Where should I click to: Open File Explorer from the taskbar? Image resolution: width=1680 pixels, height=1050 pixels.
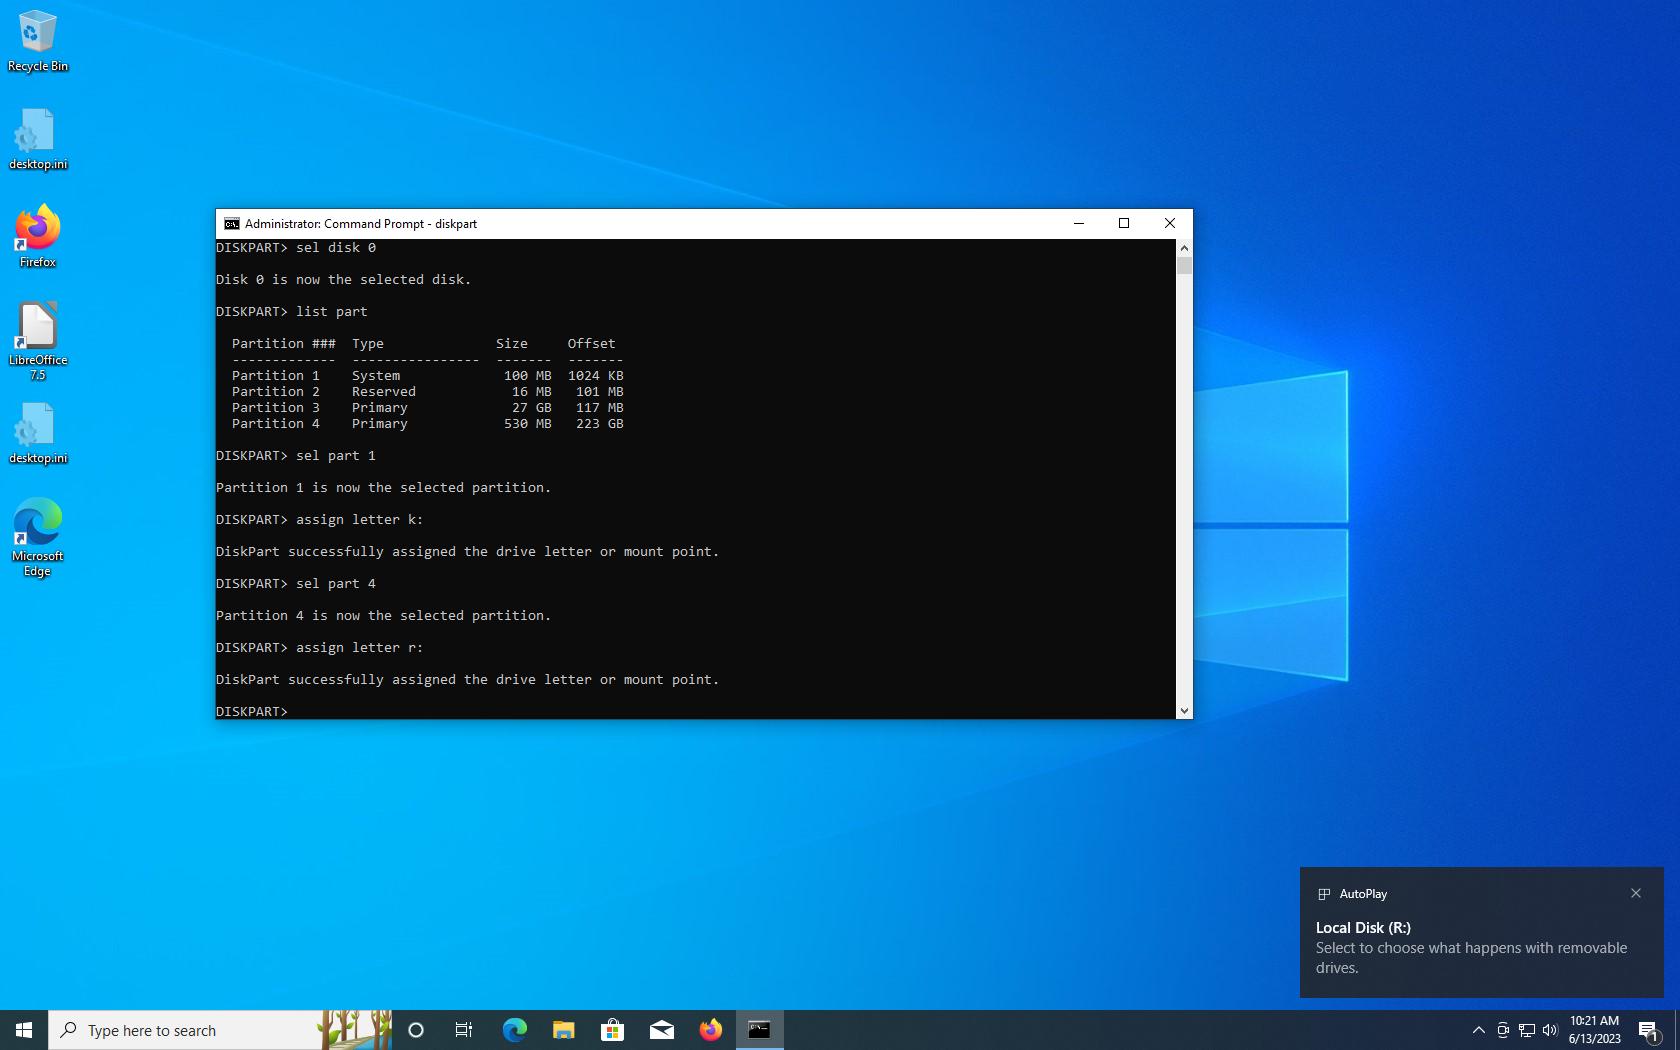click(x=563, y=1030)
